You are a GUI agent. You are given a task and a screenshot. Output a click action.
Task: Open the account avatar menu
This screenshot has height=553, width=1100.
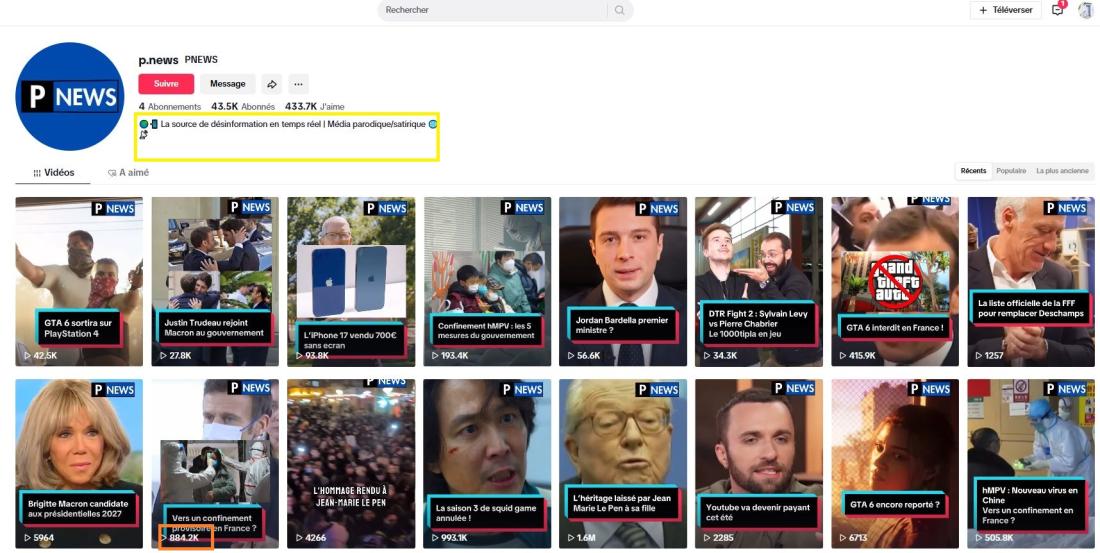1086,10
